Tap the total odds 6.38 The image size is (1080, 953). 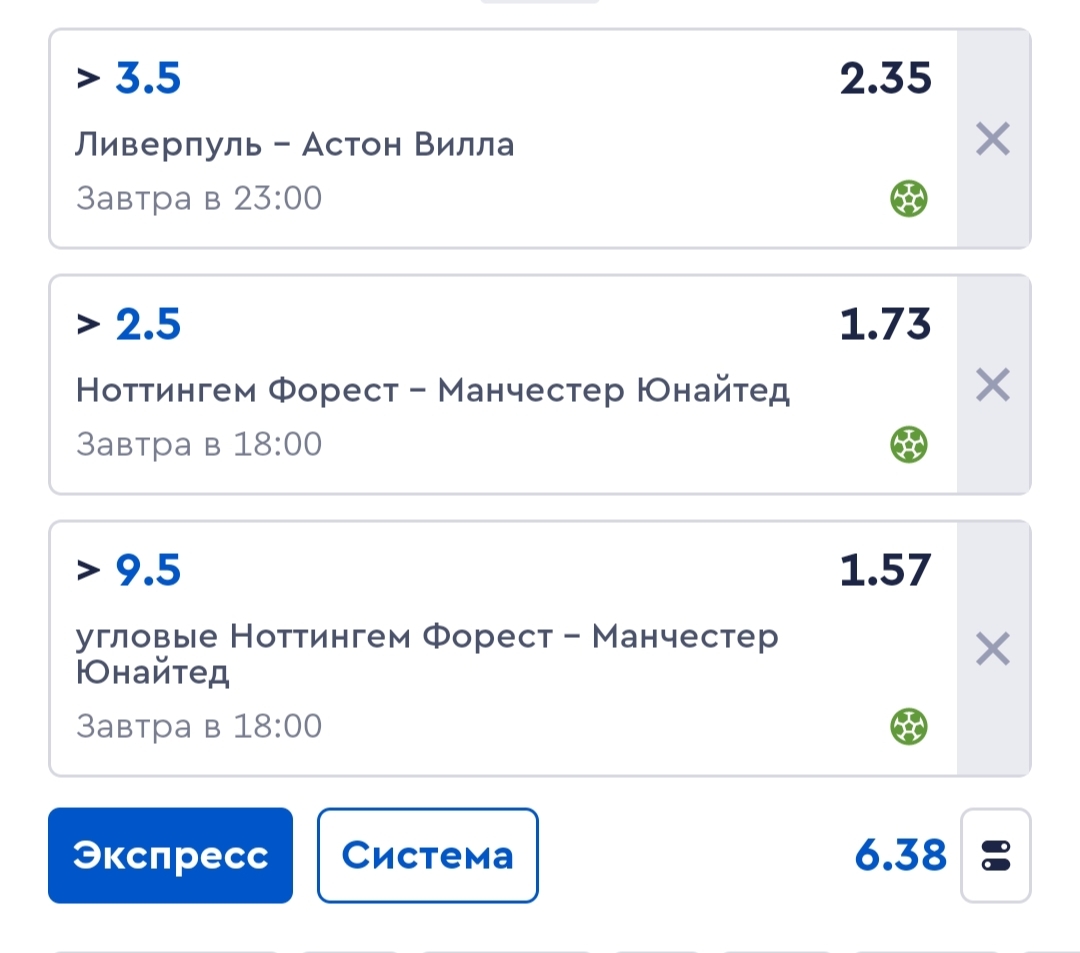point(899,856)
